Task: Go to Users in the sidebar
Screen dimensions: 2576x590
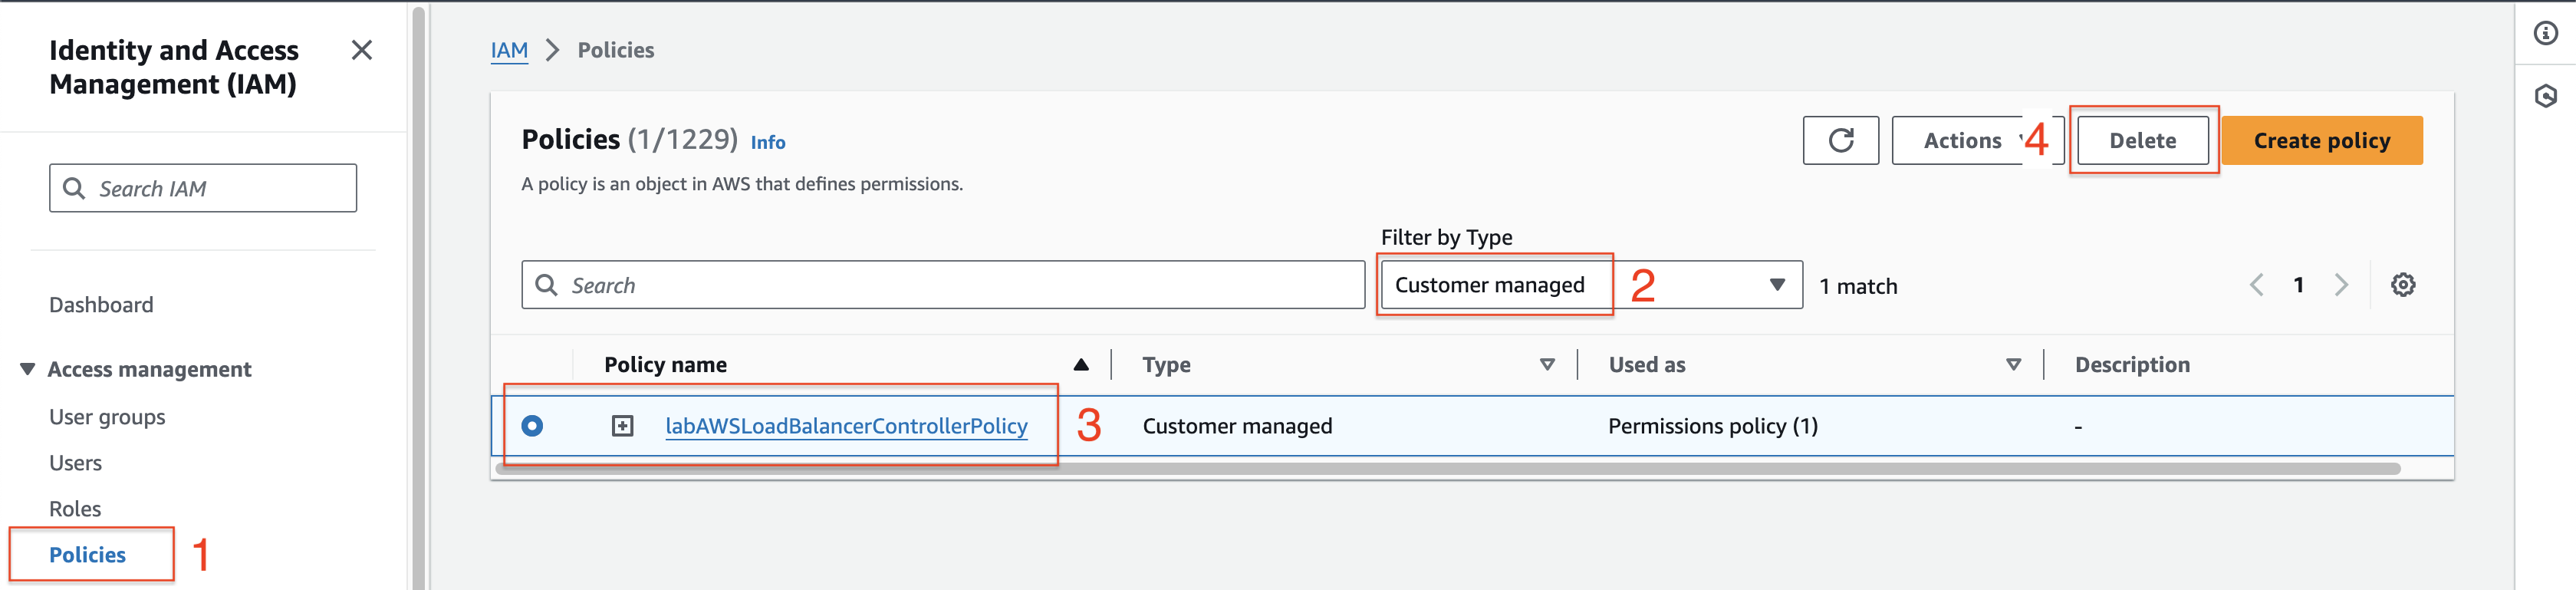Action: coord(75,463)
